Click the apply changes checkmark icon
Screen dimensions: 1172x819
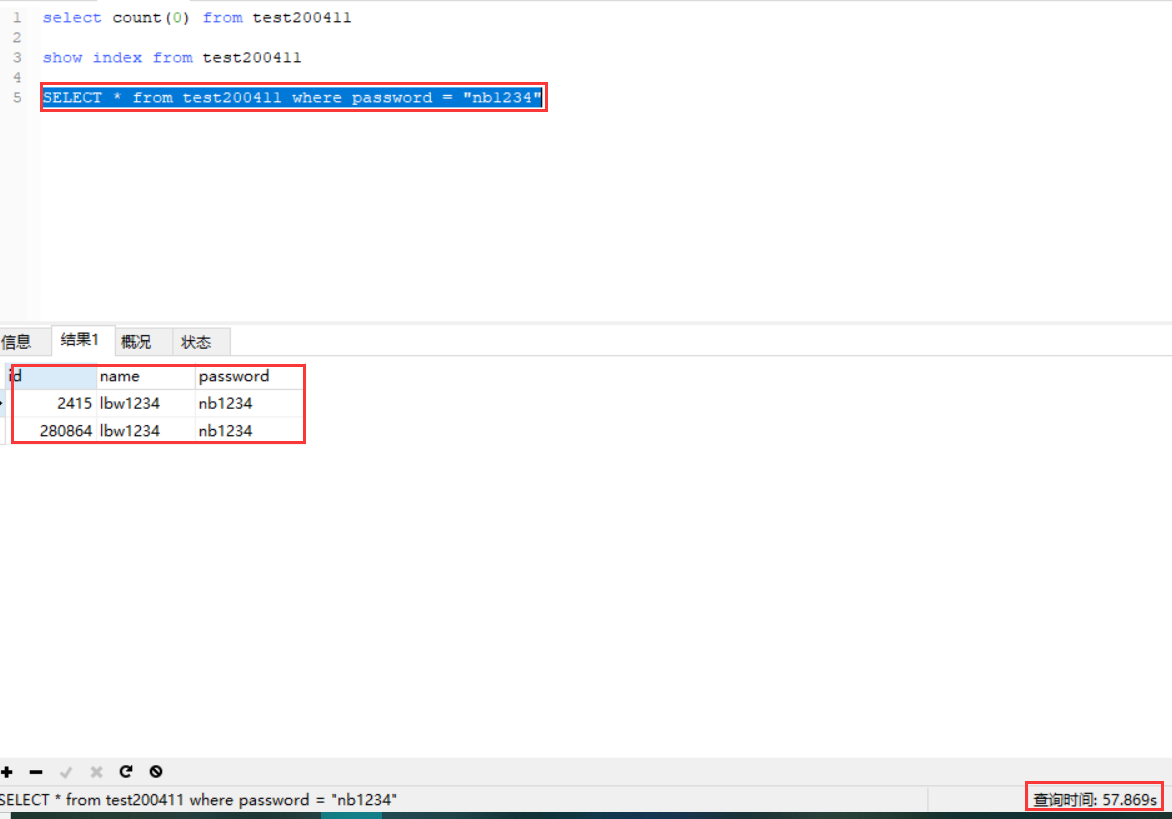tap(66, 771)
